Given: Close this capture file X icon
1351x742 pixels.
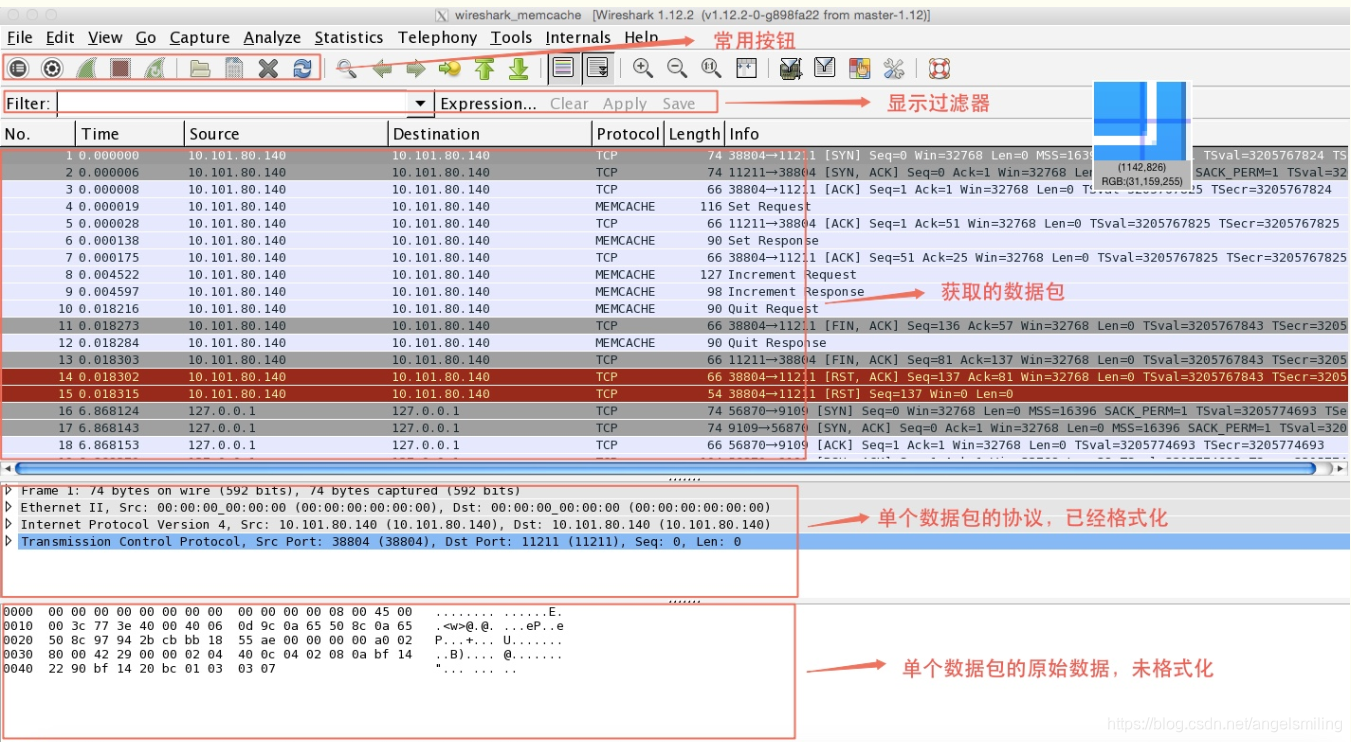Looking at the screenshot, I should point(268,69).
